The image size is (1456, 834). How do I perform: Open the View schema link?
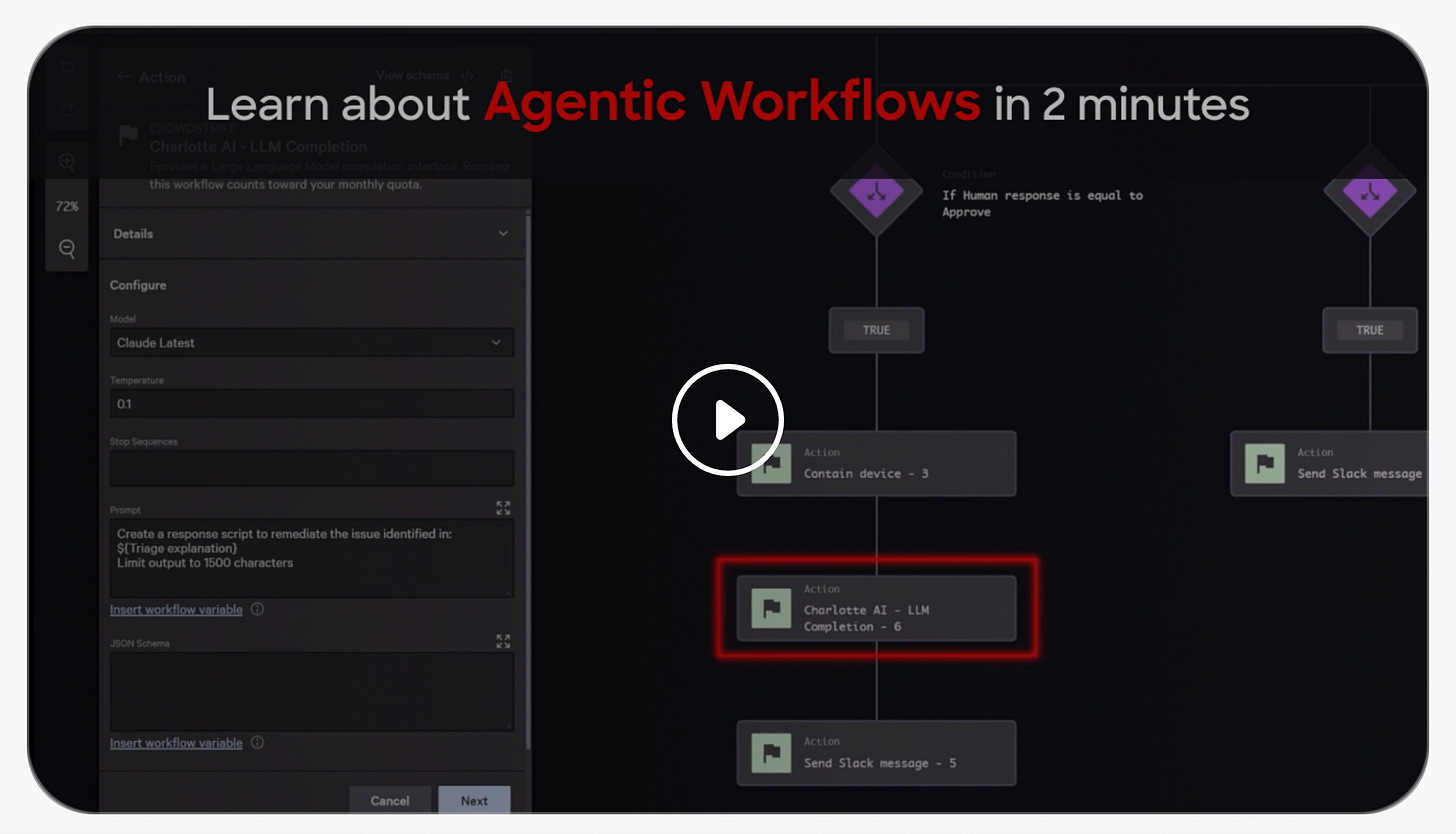pos(412,75)
